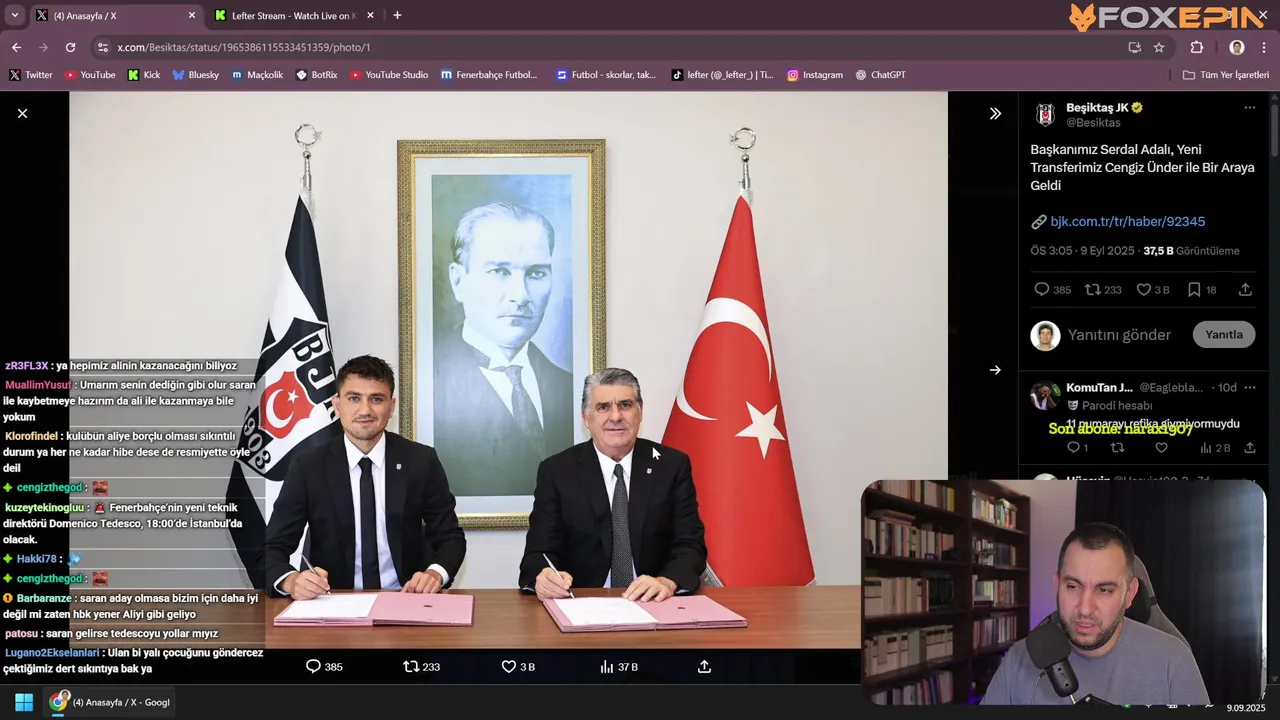Click the Yanıtla button
This screenshot has height=720, width=1280.
tap(1224, 335)
